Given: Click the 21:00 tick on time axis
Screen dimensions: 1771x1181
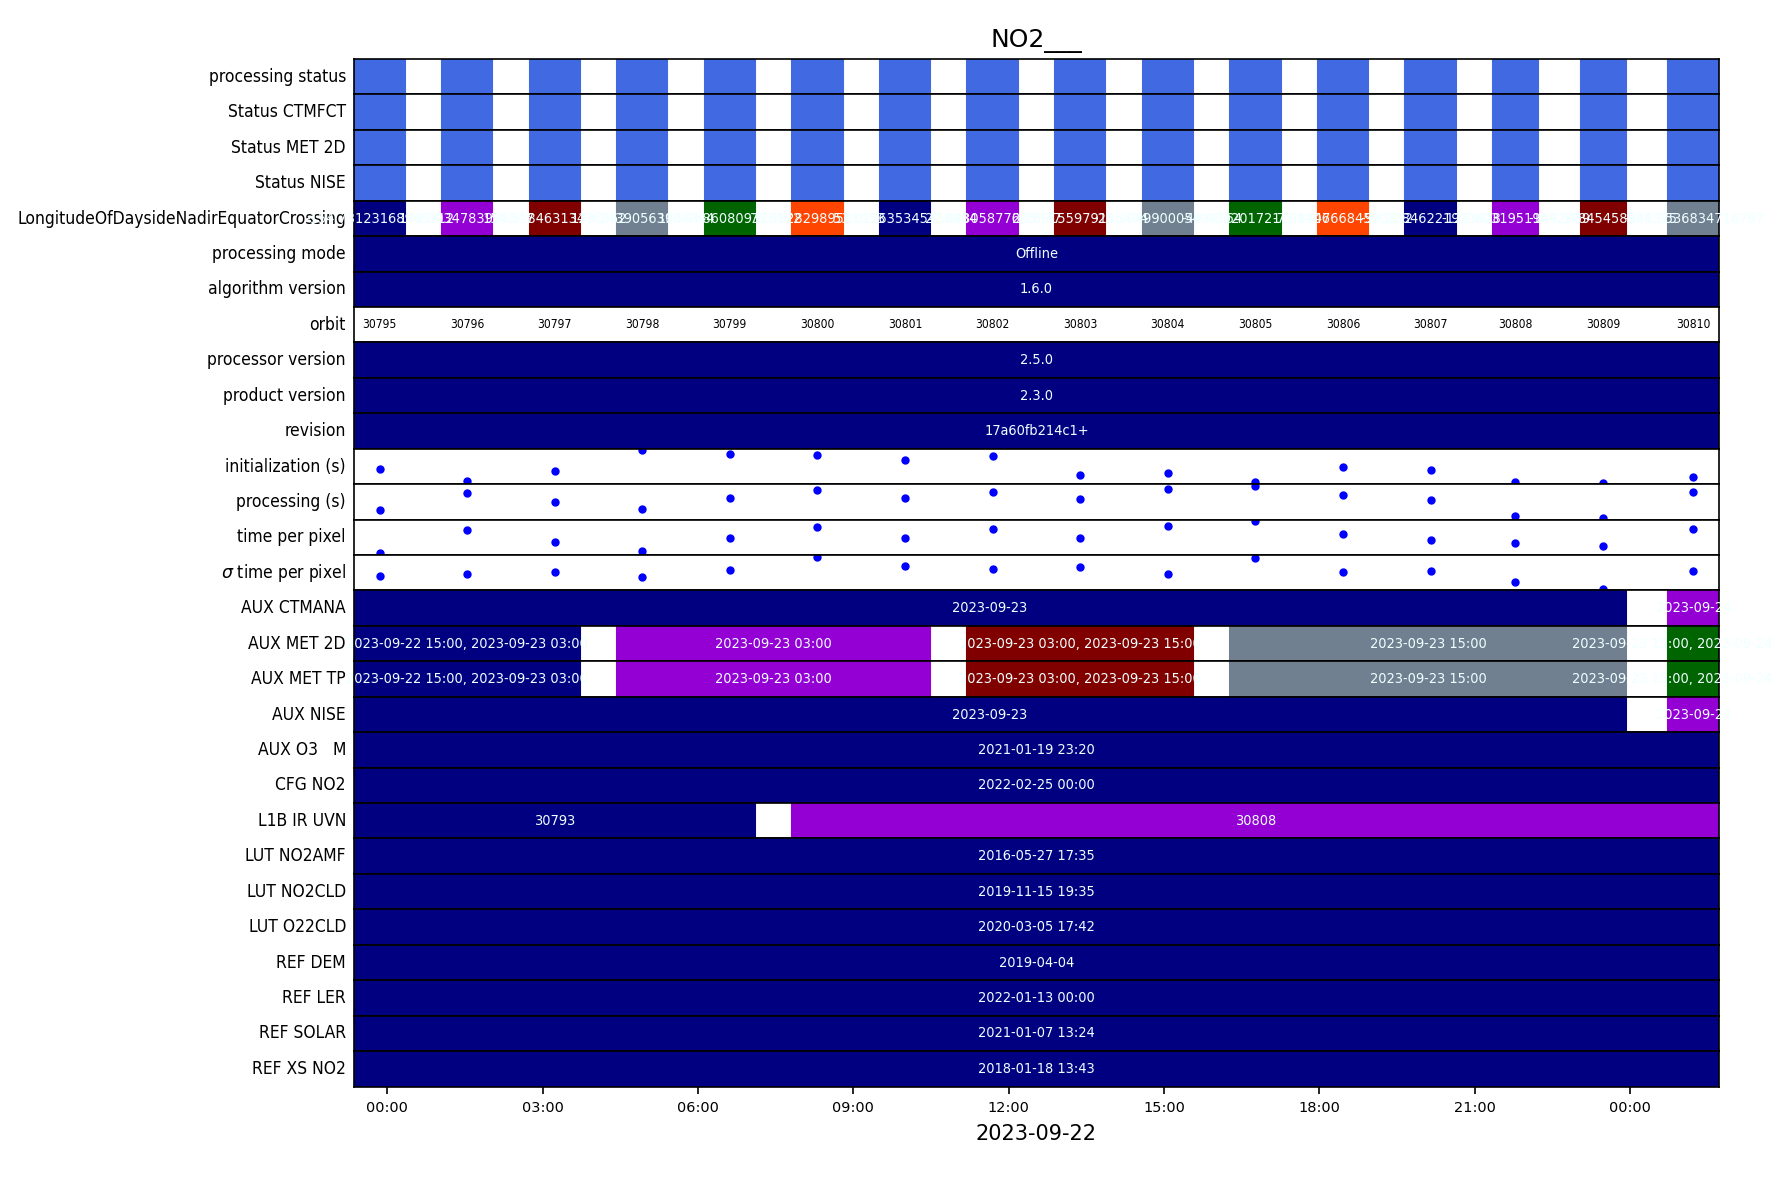Looking at the screenshot, I should tap(1474, 1107).
